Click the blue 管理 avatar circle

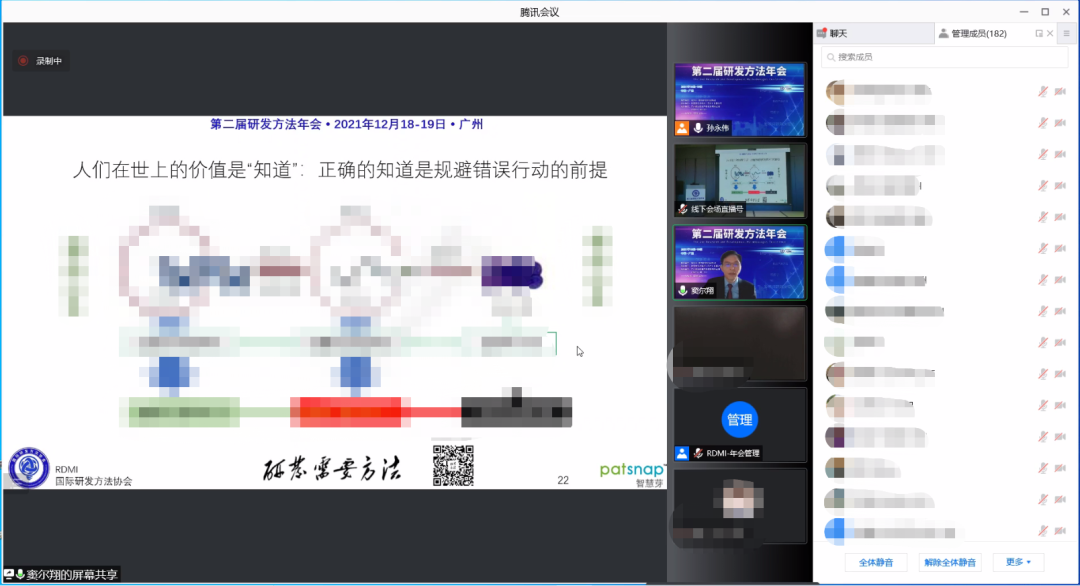[739, 420]
